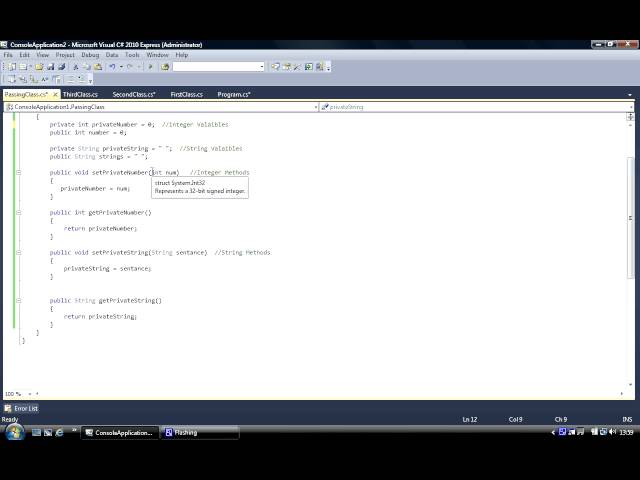The image size is (640, 480).
Task: Open the Error List panel
Action: click(21, 408)
